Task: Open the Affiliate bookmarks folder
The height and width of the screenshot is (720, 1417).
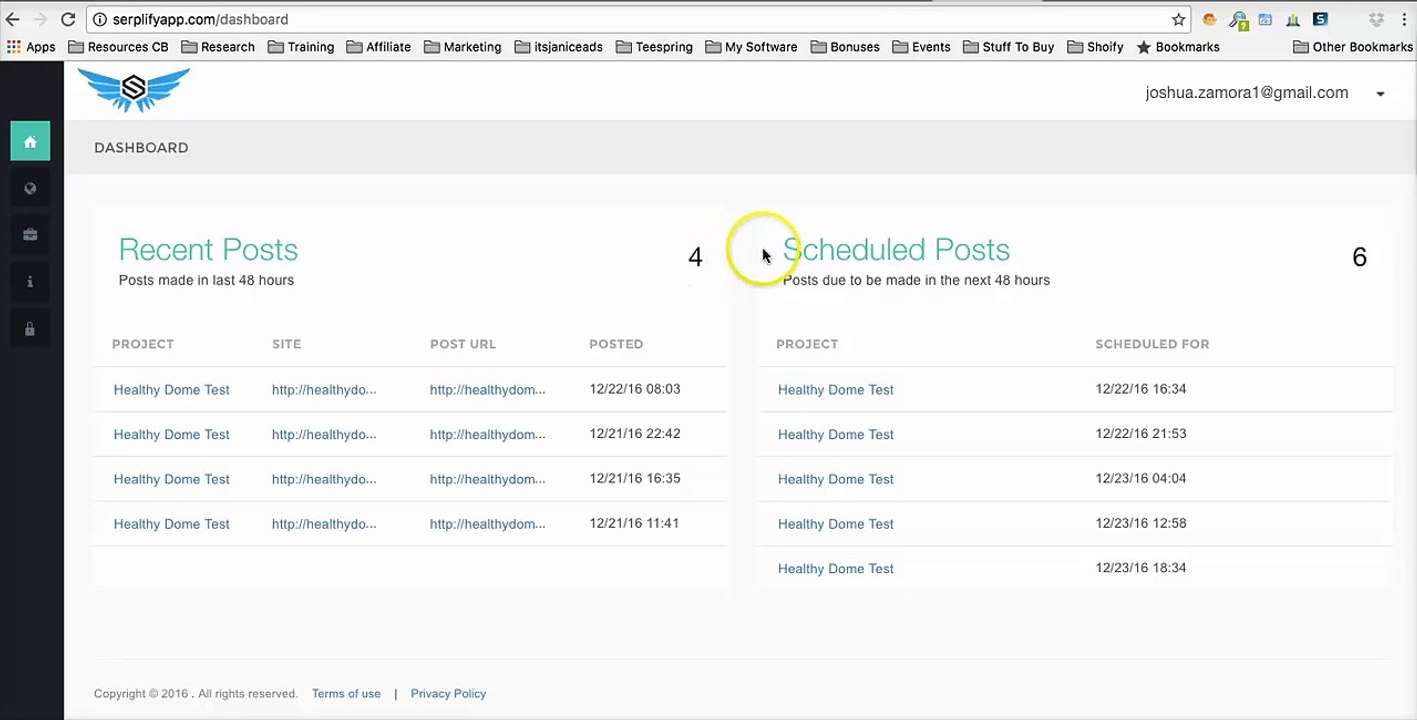Action: (378, 47)
